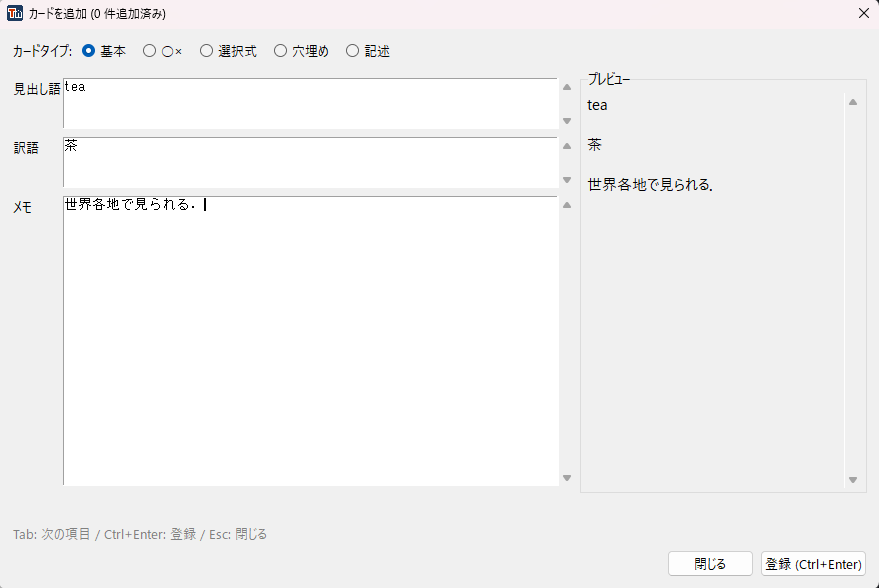Image resolution: width=879 pixels, height=588 pixels.
Task: Click the カードタイプ: label
Action: (x=43, y=51)
